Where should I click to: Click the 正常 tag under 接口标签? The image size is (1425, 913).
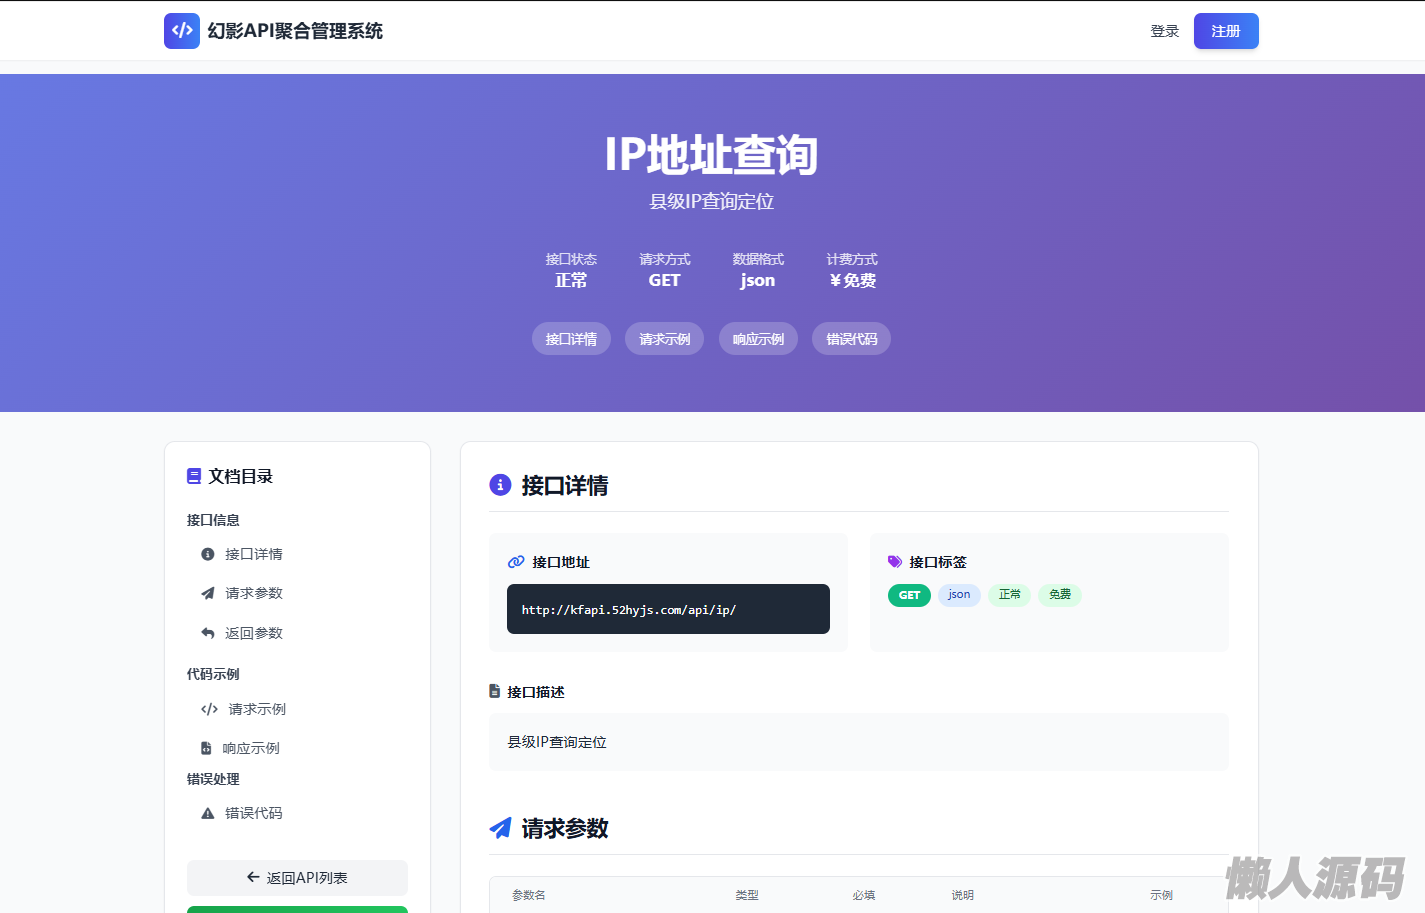point(1010,595)
